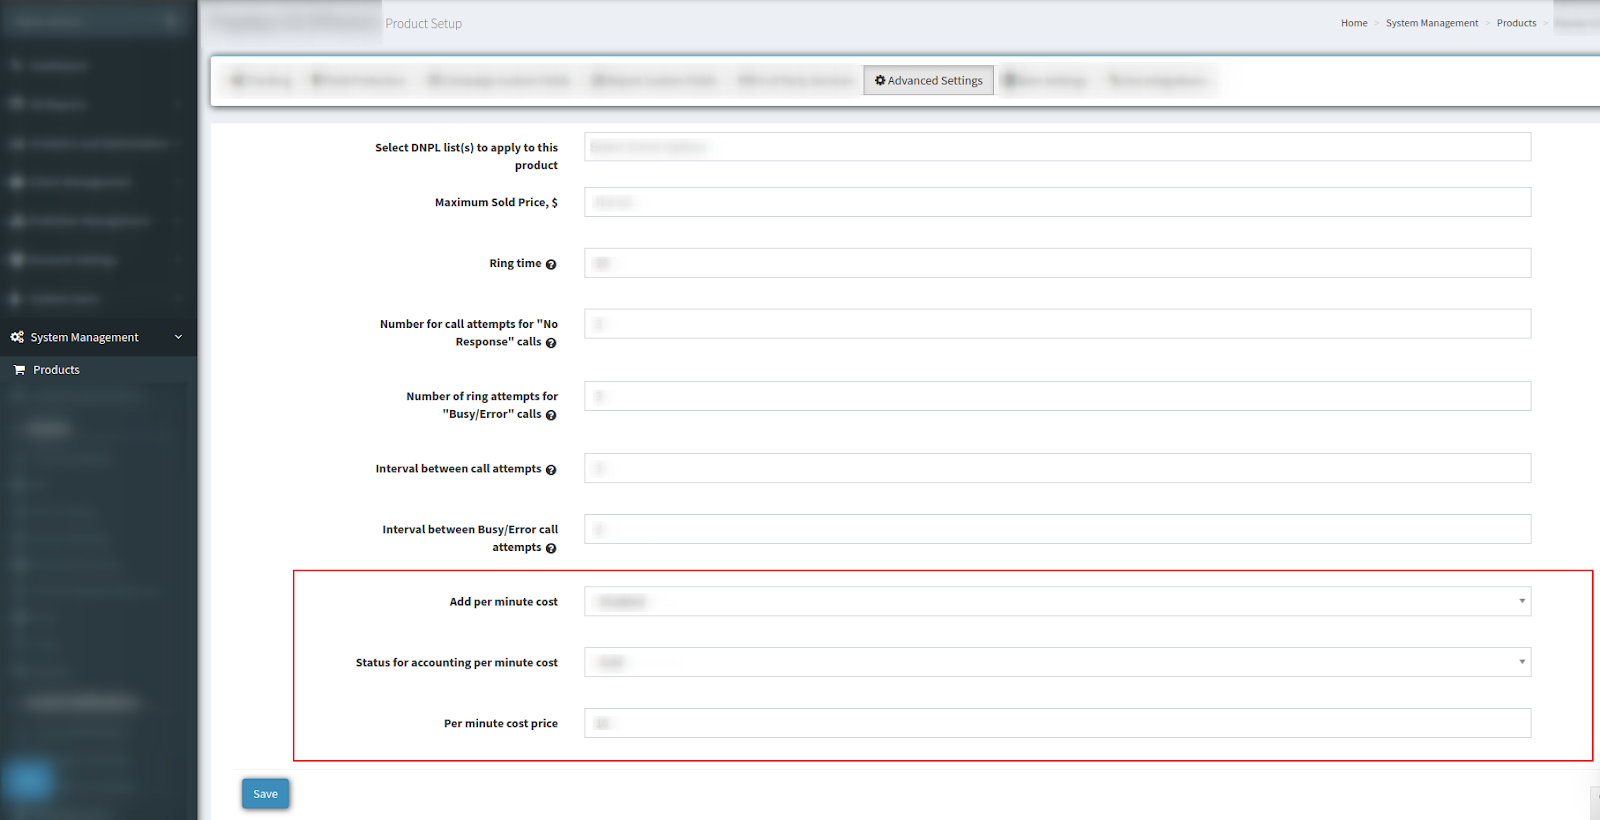Image resolution: width=1600 pixels, height=820 pixels.
Task: Open Status for accounting per minute cost dropdown
Action: (x=1057, y=662)
